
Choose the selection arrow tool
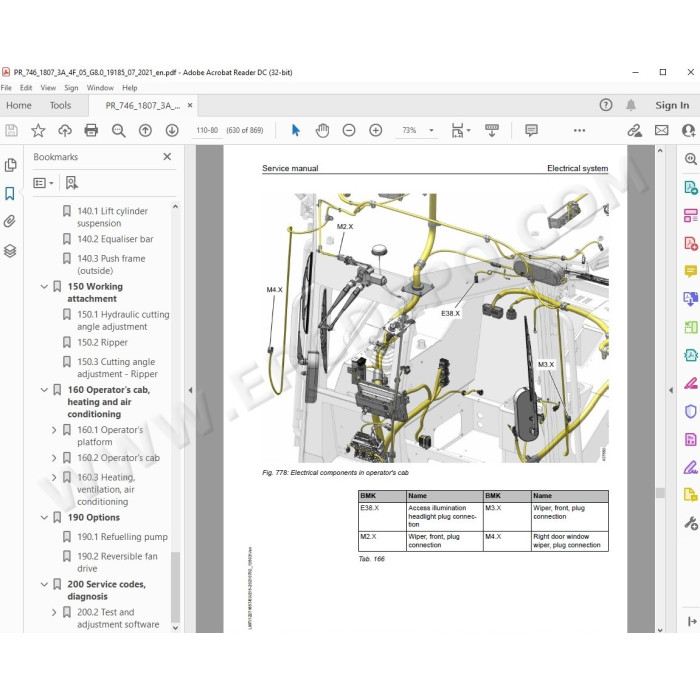pos(296,130)
